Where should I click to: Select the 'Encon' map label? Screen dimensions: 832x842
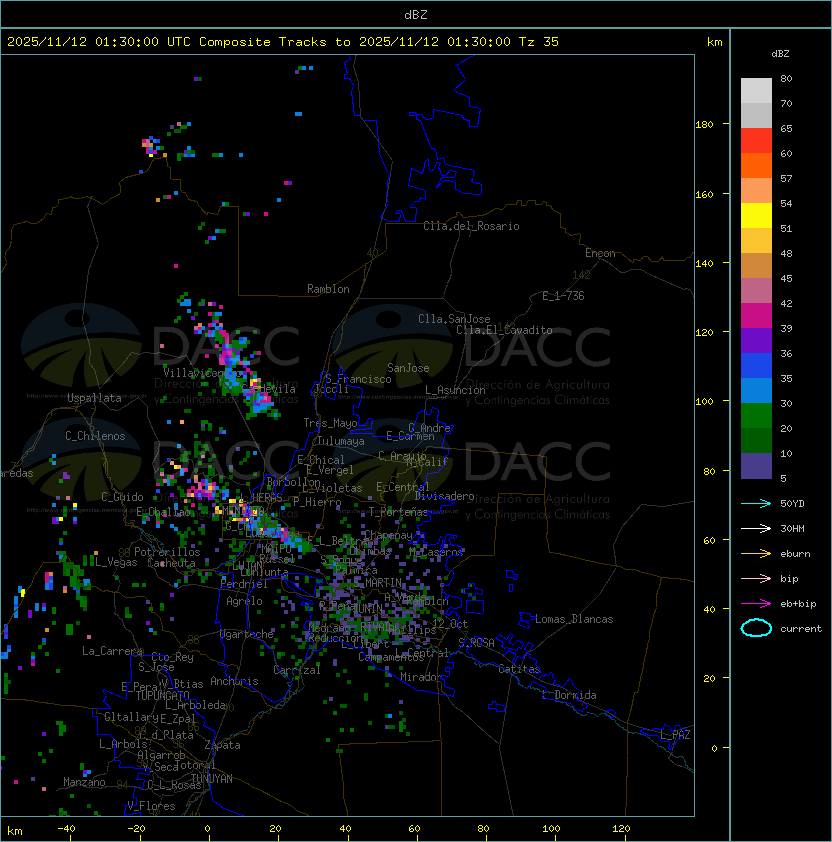(x=600, y=253)
